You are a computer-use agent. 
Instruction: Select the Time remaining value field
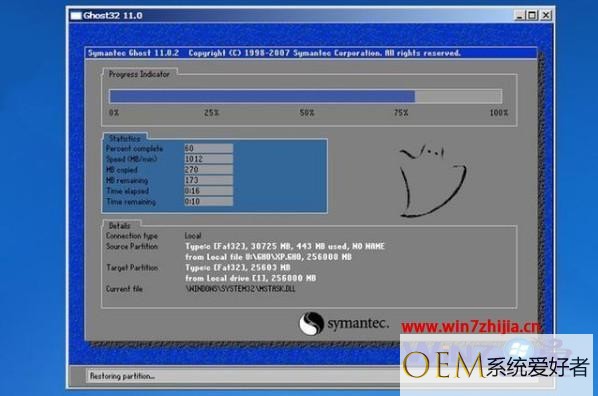click(x=208, y=201)
